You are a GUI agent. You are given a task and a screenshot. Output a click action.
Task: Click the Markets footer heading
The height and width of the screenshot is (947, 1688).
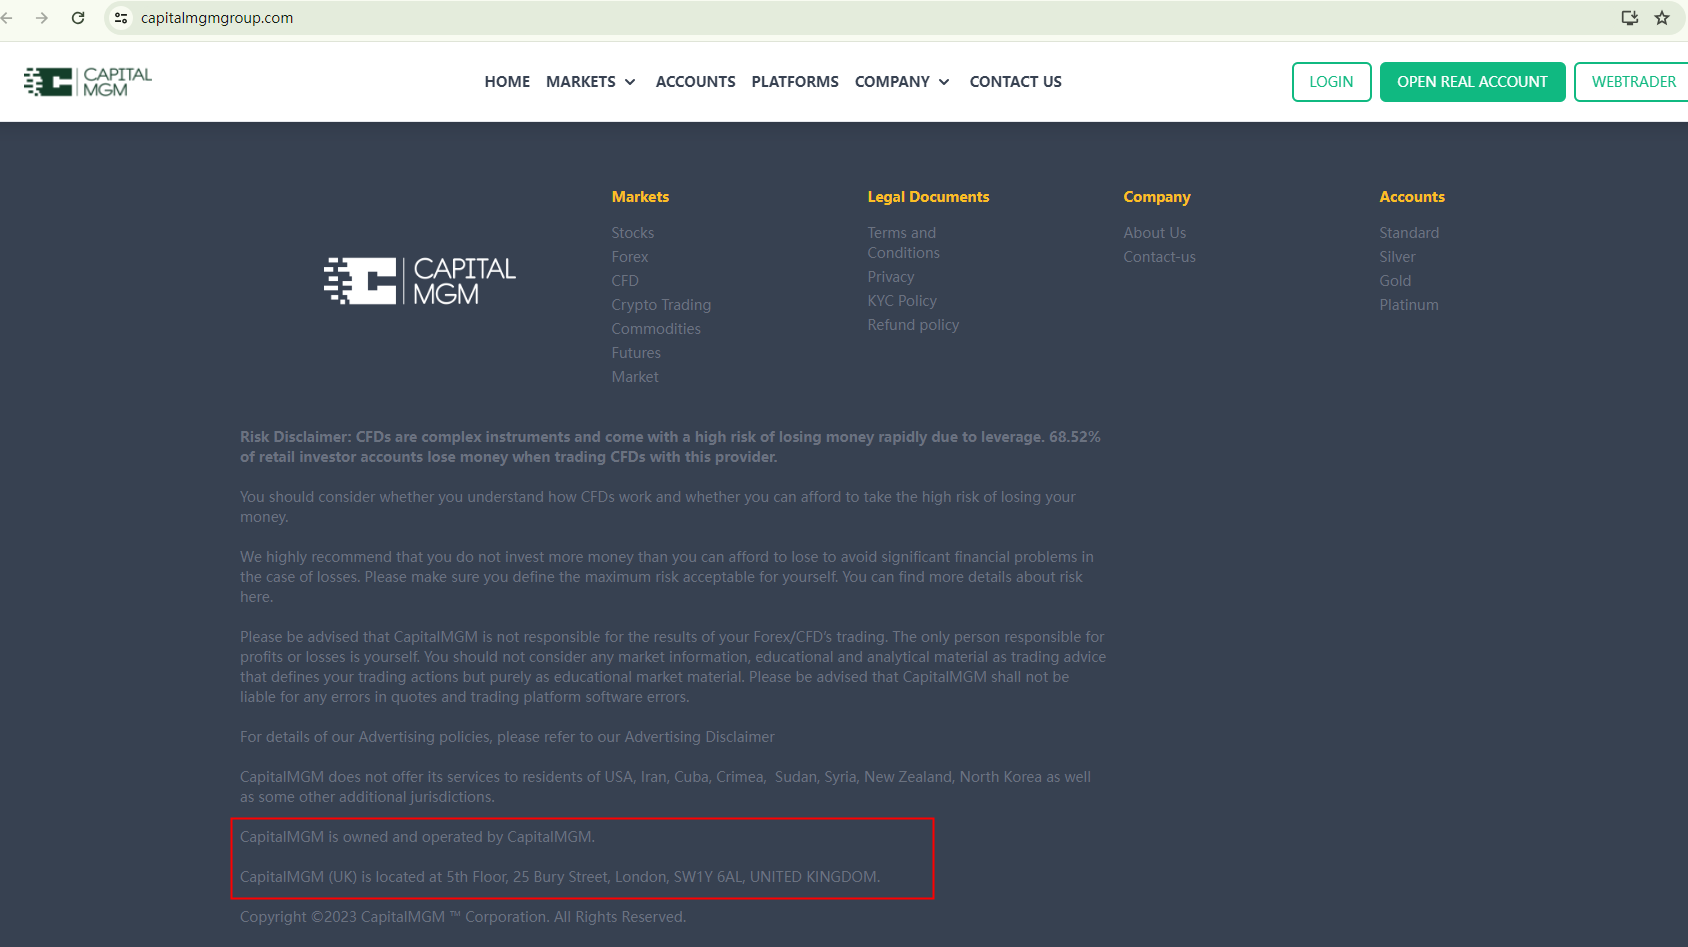click(x=640, y=197)
